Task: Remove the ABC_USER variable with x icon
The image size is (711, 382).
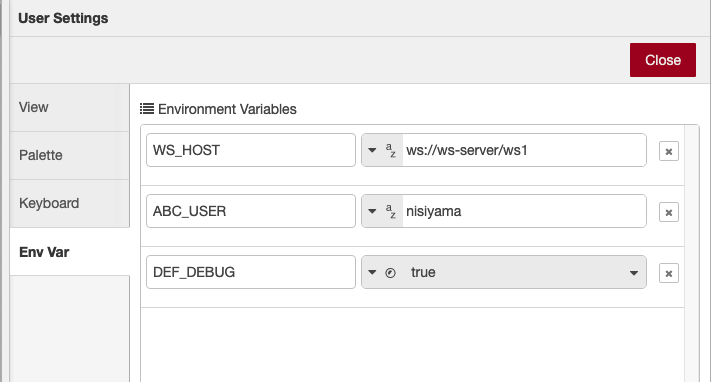Action: coord(668,212)
